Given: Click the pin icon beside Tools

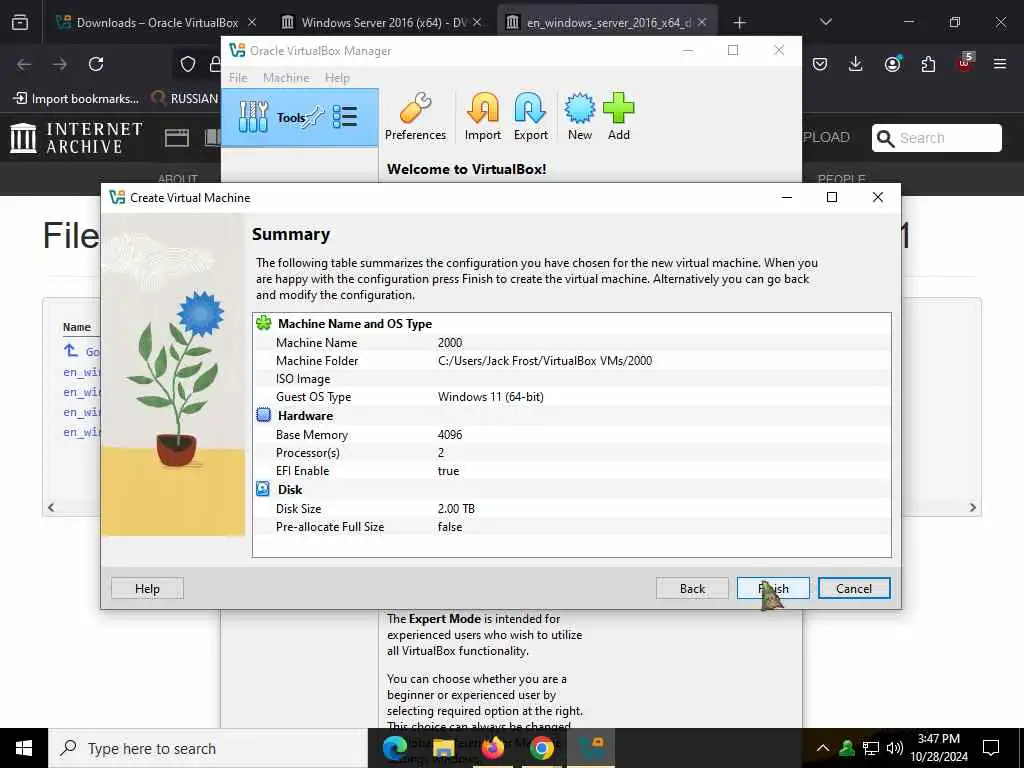Looking at the screenshot, I should [x=315, y=118].
